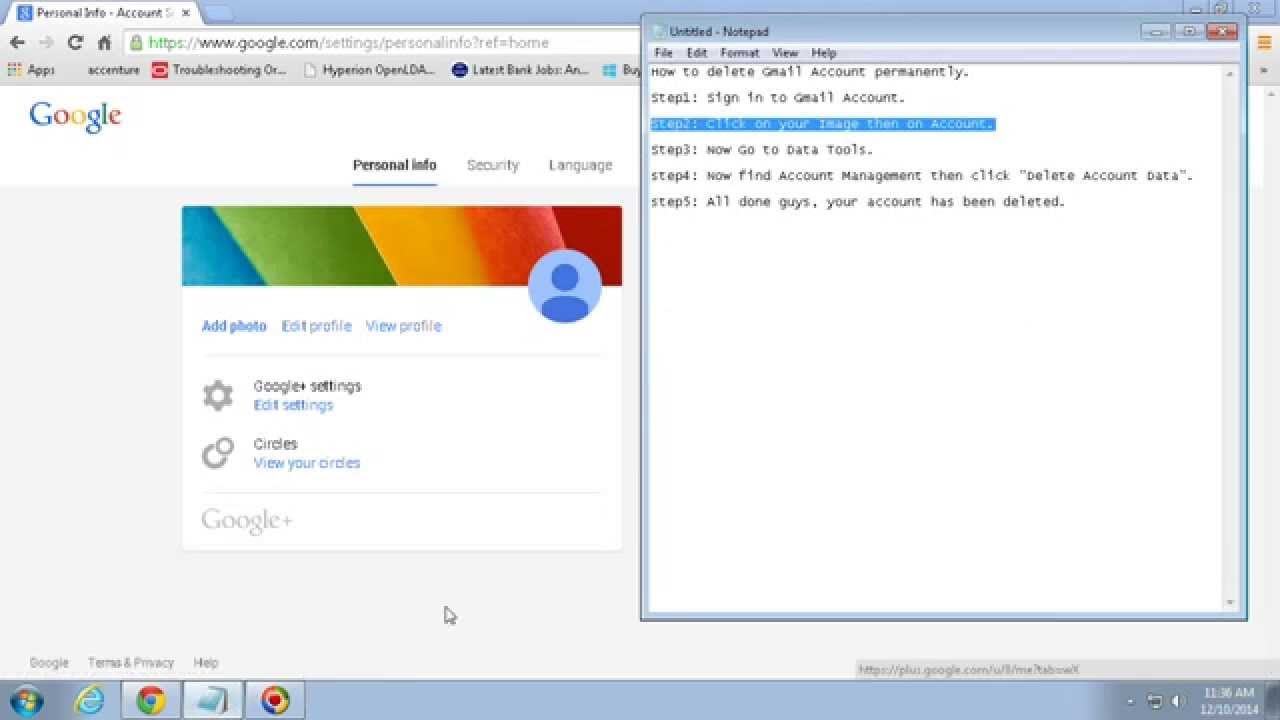The width and height of the screenshot is (1280, 720).
Task: Click the Notepad taskbar icon
Action: point(213,700)
